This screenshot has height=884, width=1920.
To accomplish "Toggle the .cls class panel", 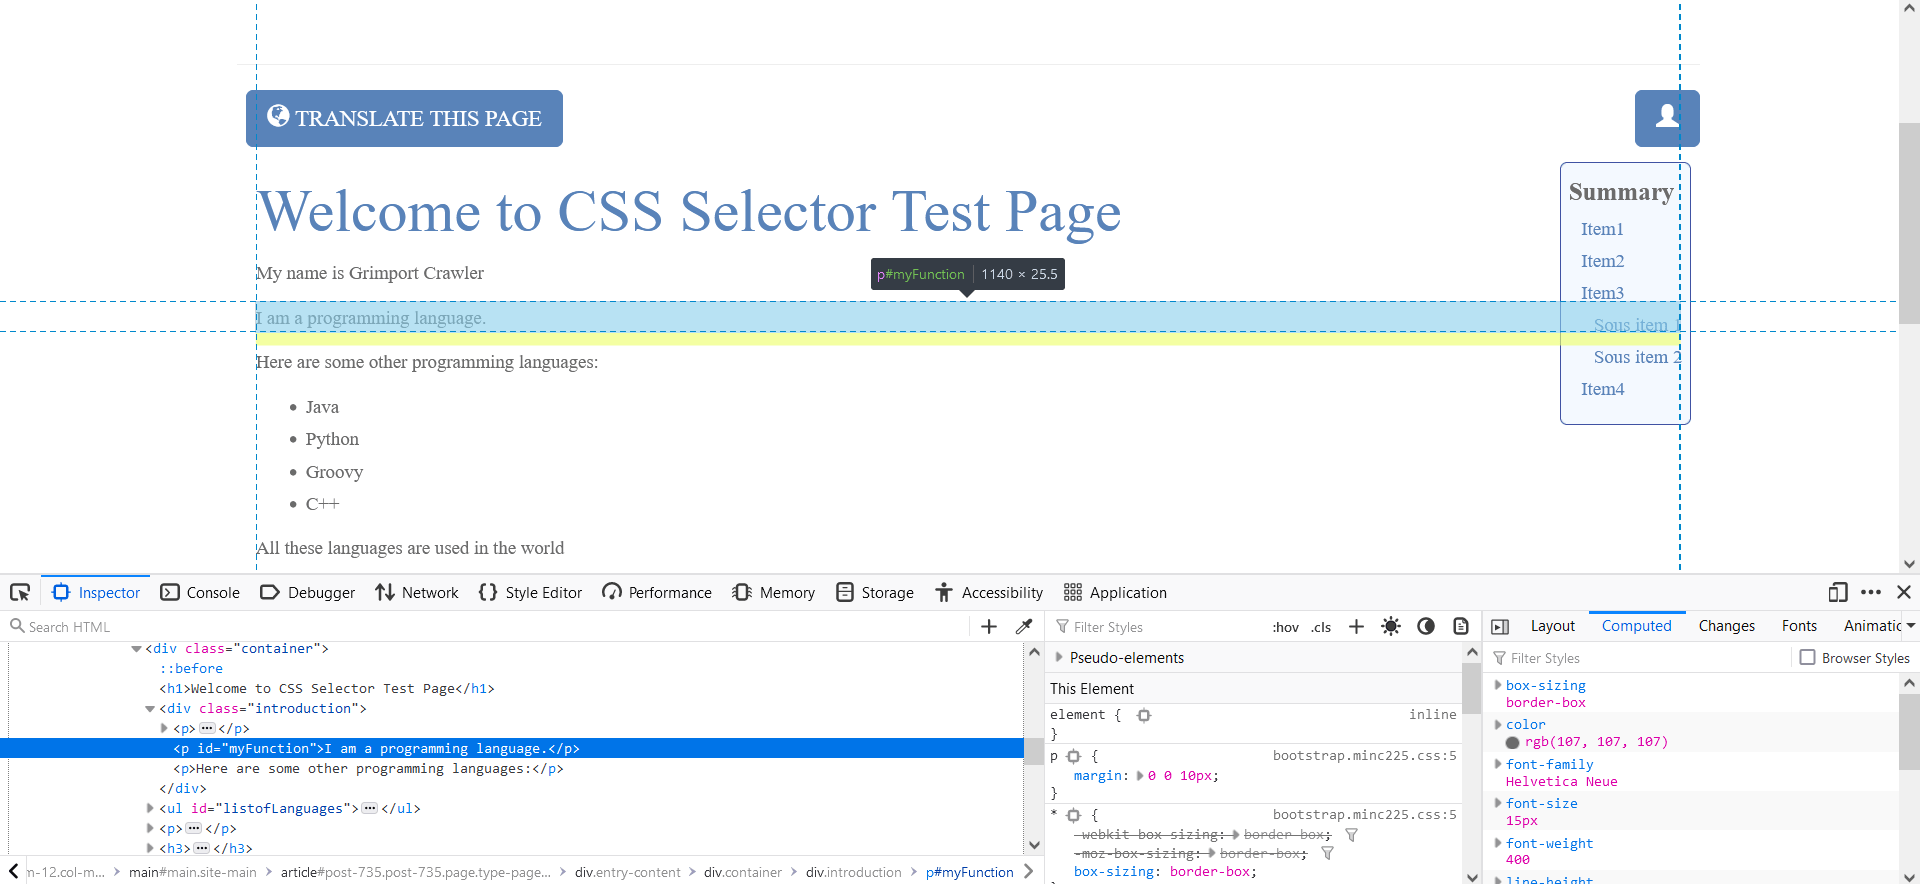I will [x=1321, y=627].
